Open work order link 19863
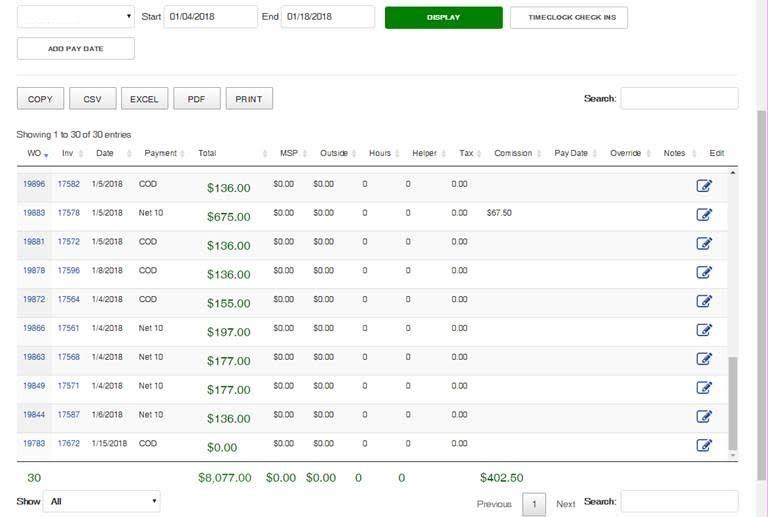This screenshot has height=517, width=768. point(34,357)
